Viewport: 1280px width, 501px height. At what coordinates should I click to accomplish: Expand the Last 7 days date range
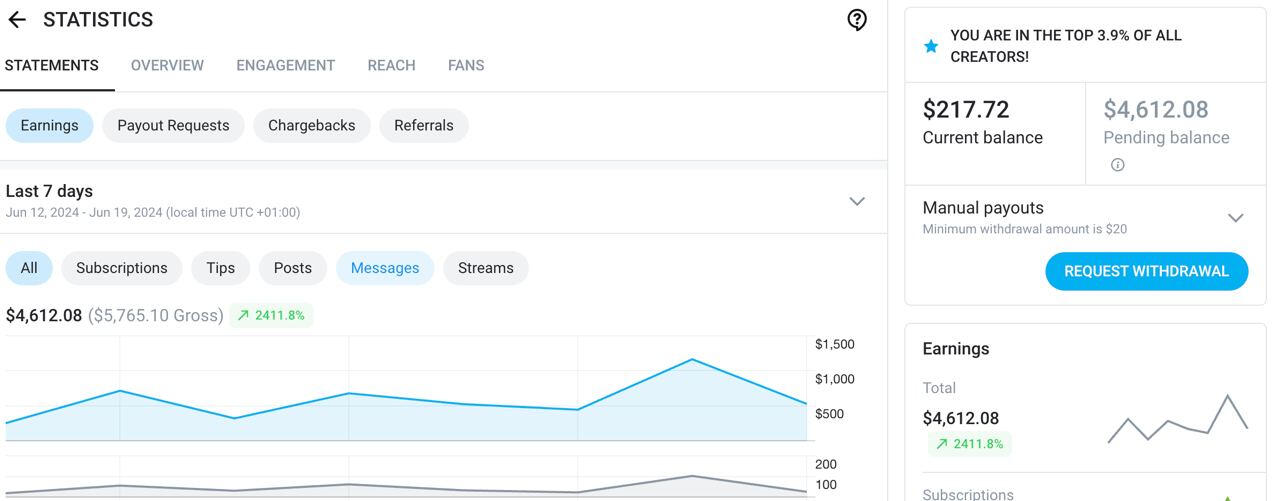point(856,201)
